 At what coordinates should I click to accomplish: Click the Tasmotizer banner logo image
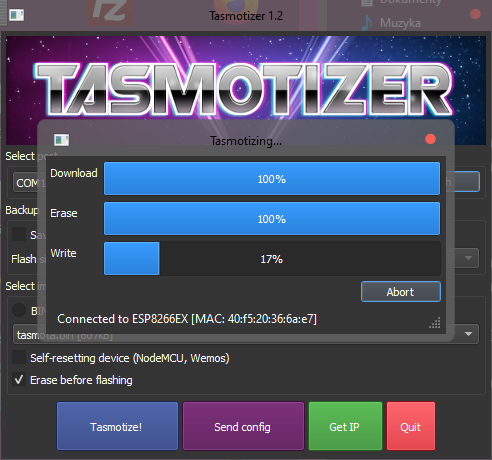(246, 90)
